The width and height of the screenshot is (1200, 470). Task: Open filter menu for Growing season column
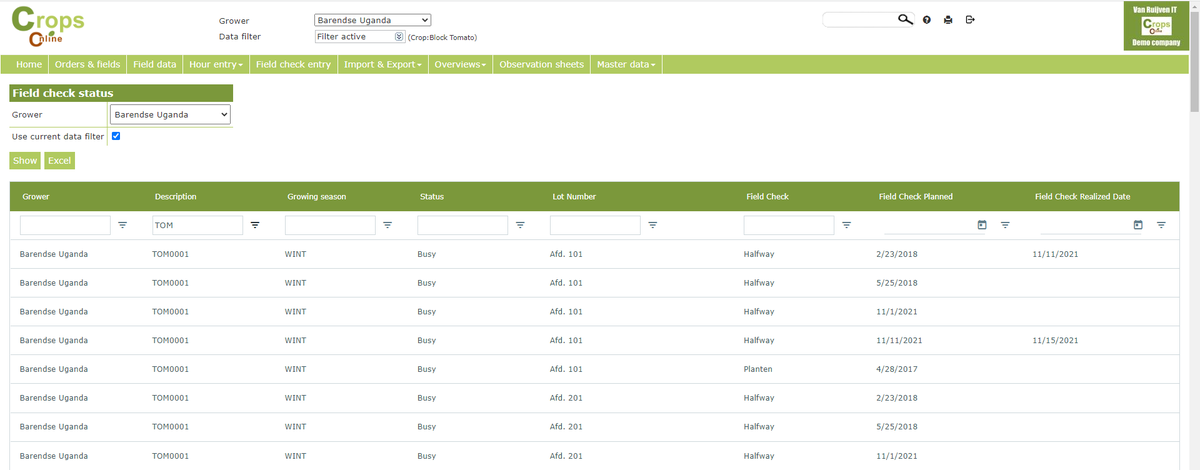387,225
